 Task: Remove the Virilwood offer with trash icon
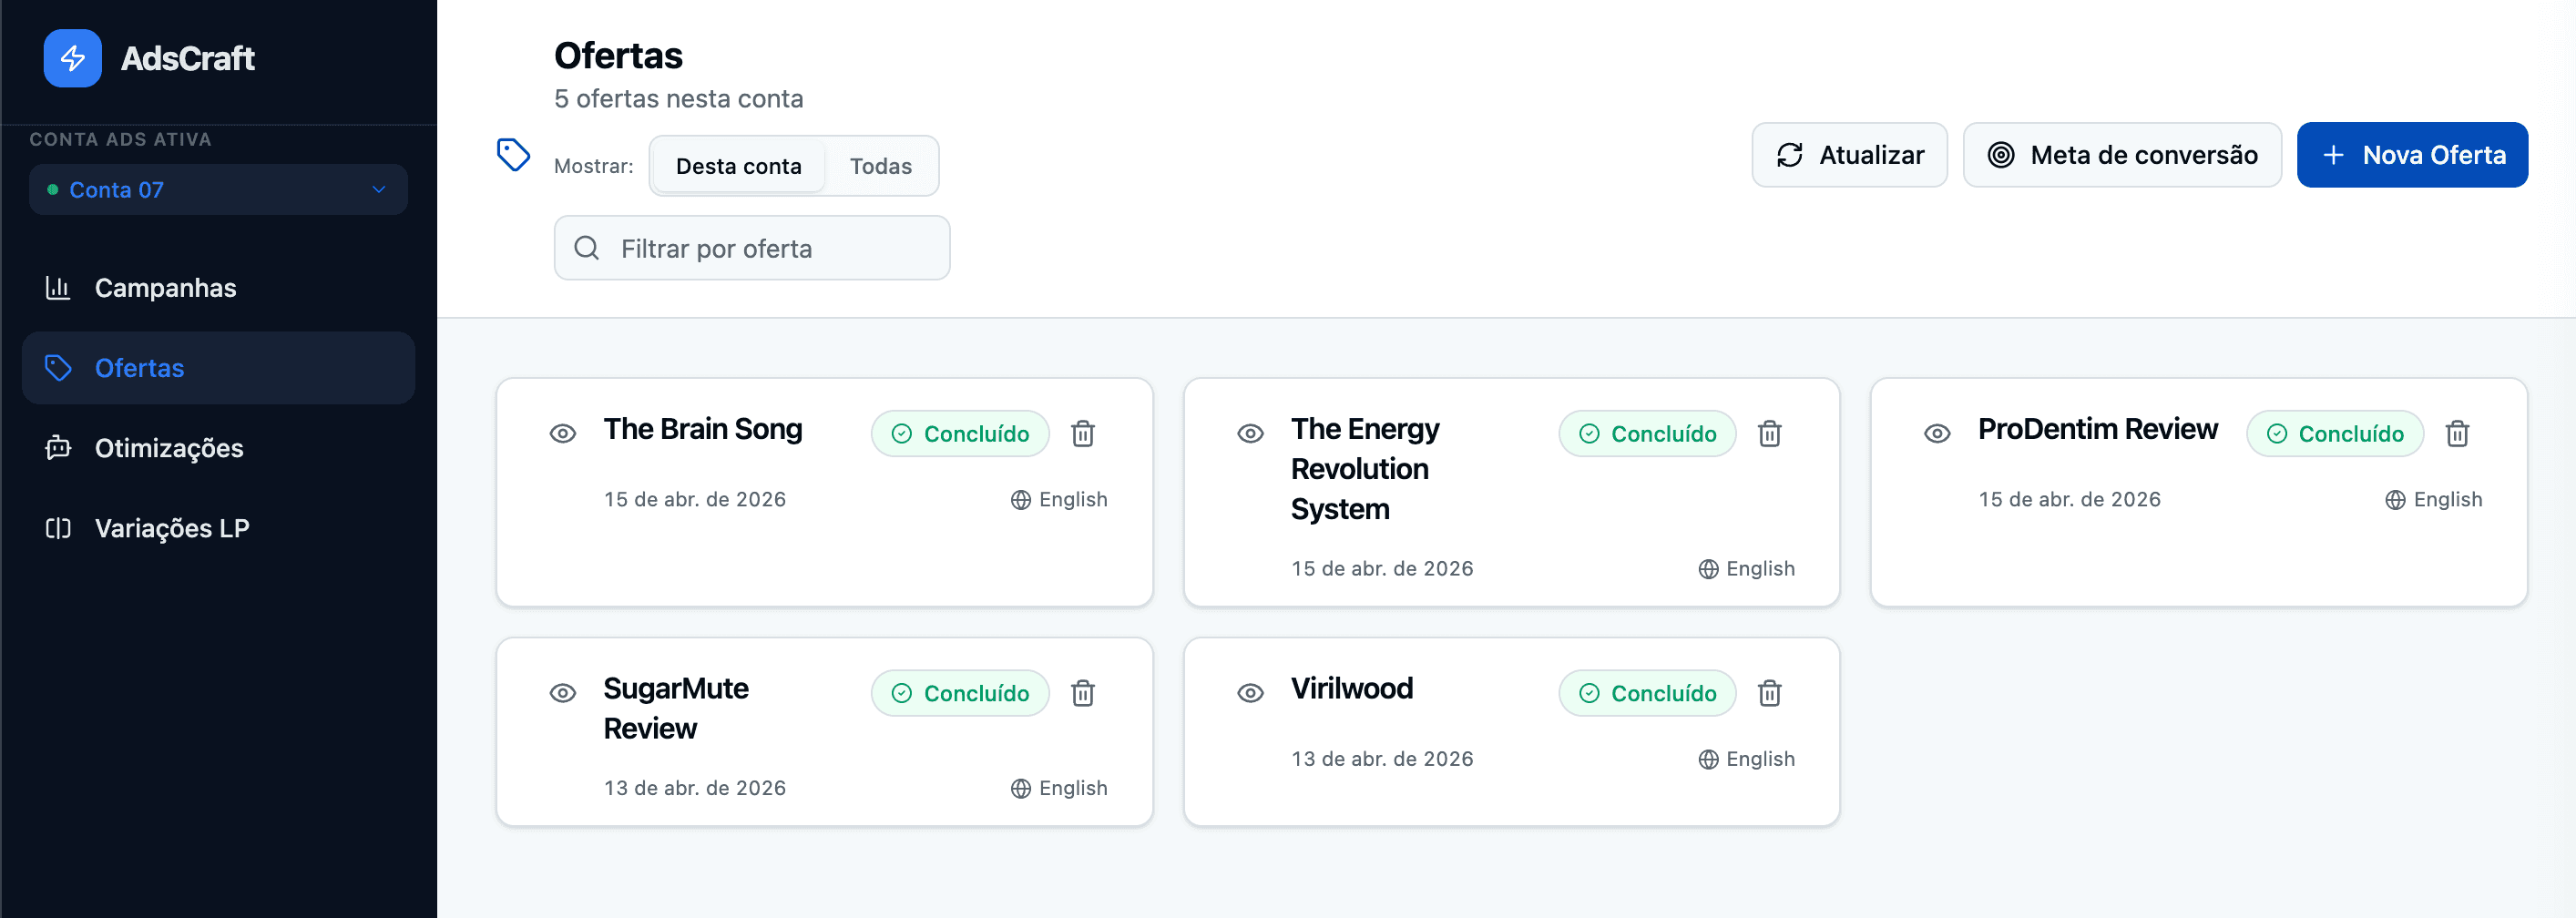pyautogui.click(x=1769, y=693)
